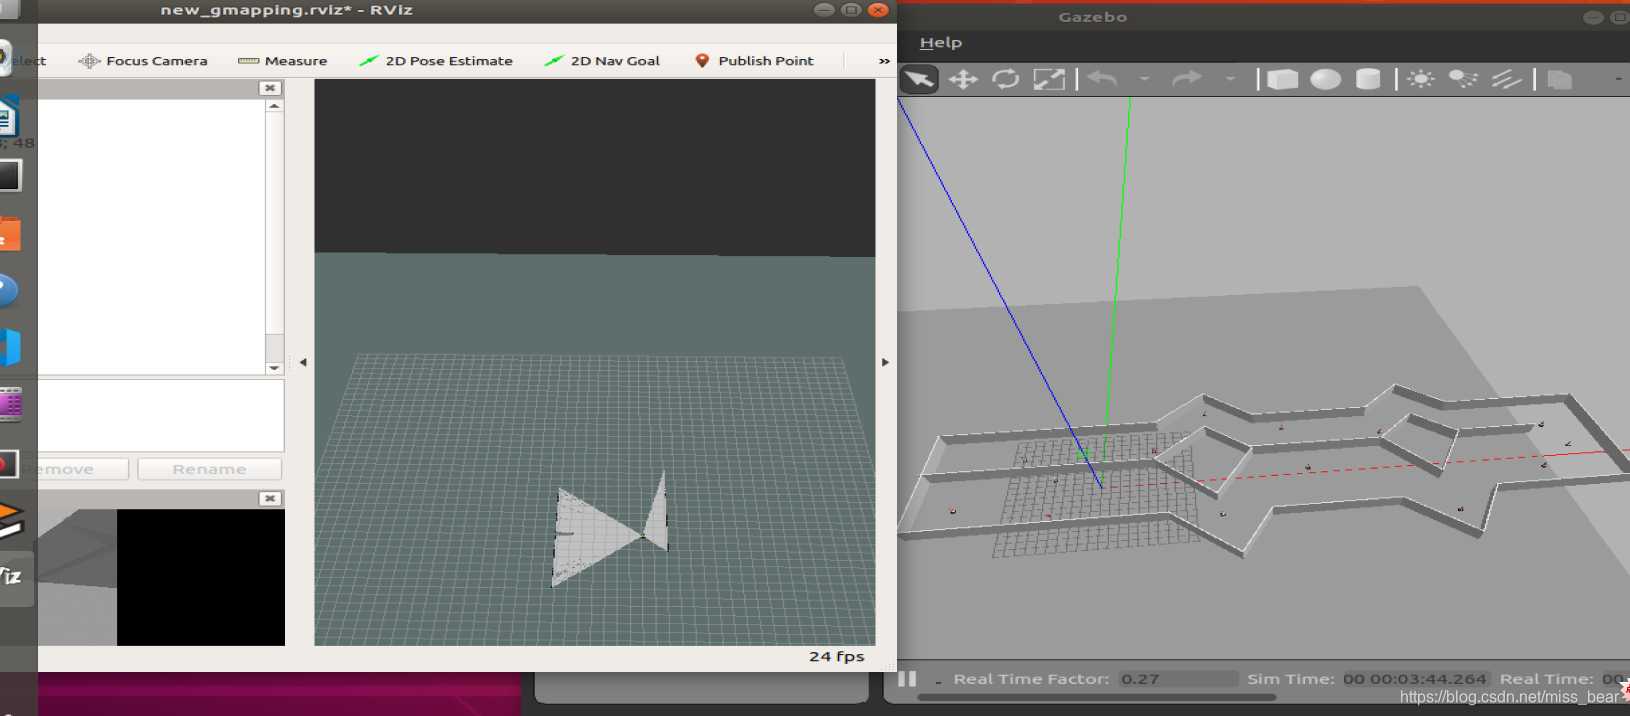Open the undo history dropdown in Gazebo
The width and height of the screenshot is (1630, 716).
tap(1144, 79)
